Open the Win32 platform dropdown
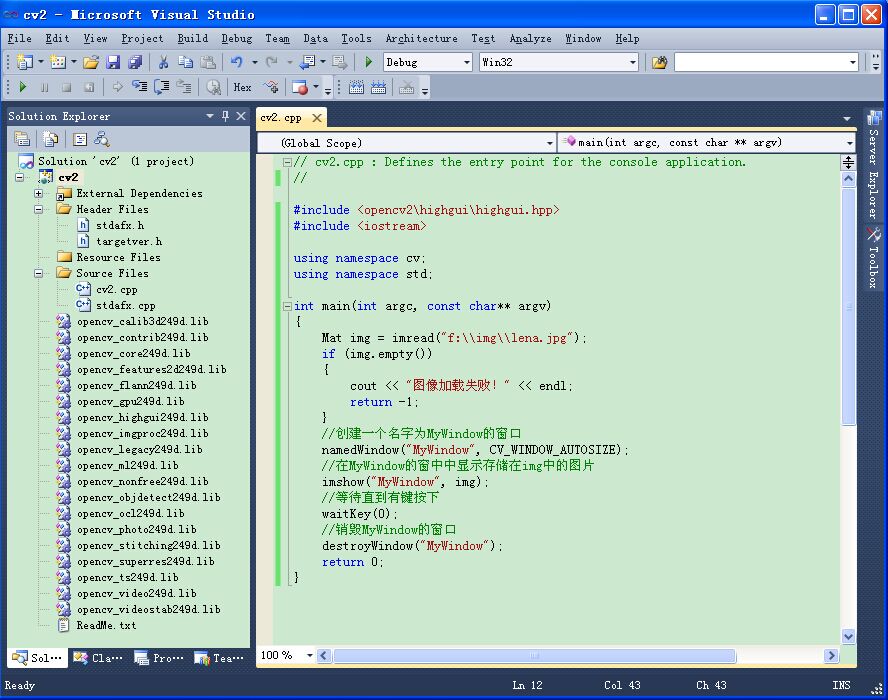Image resolution: width=888 pixels, height=700 pixels. point(633,62)
